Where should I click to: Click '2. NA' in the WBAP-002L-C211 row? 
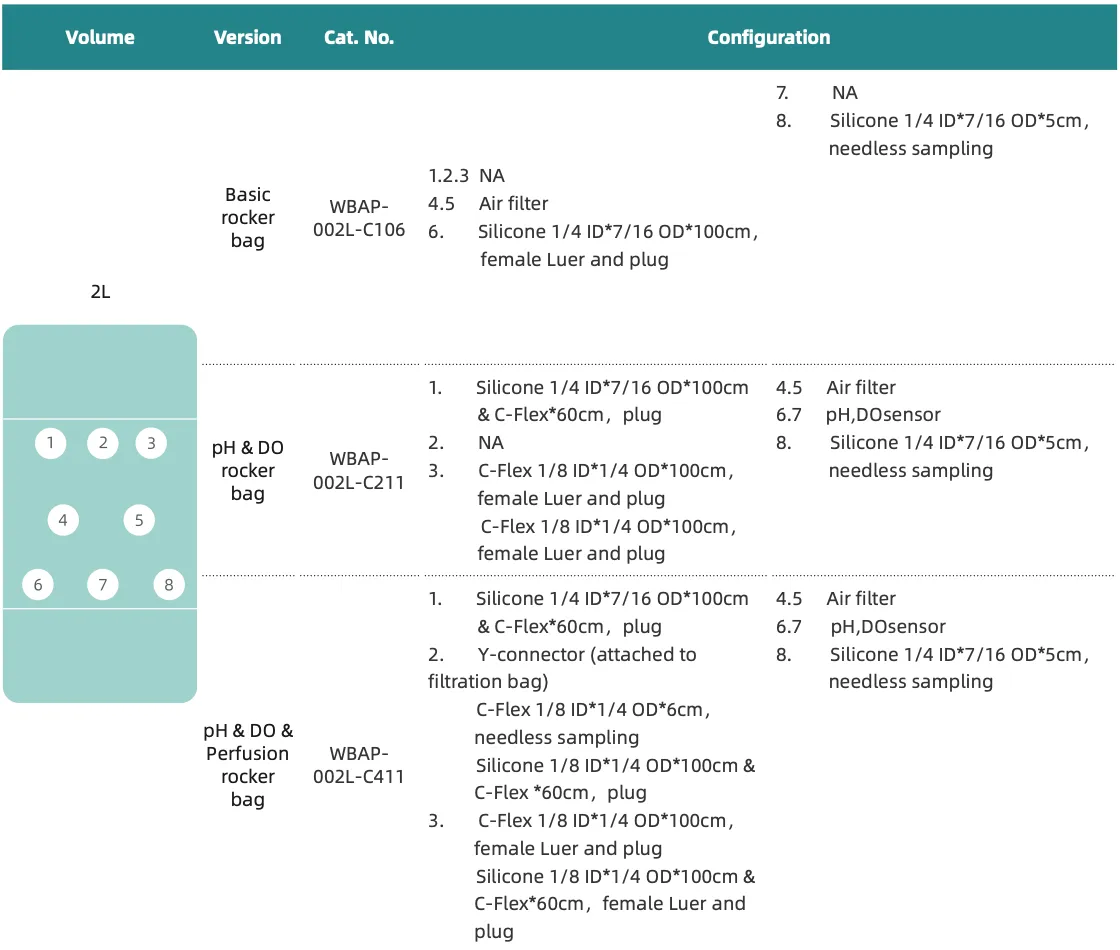point(466,443)
